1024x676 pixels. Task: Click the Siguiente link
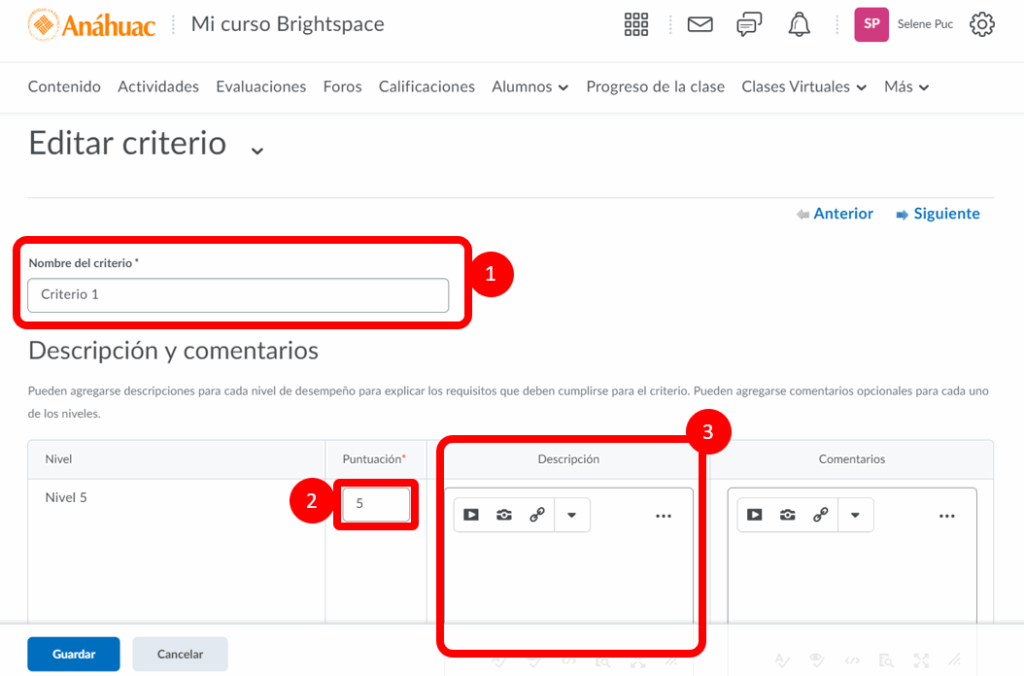(x=938, y=214)
